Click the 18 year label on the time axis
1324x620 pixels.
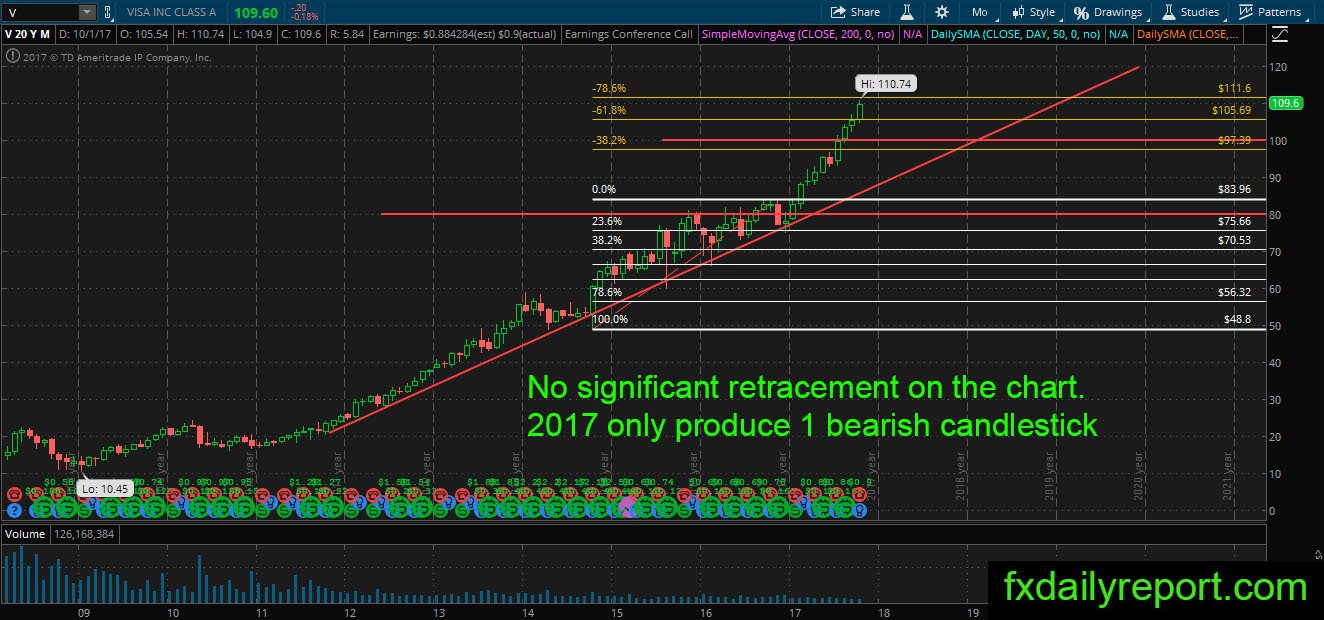click(882, 612)
